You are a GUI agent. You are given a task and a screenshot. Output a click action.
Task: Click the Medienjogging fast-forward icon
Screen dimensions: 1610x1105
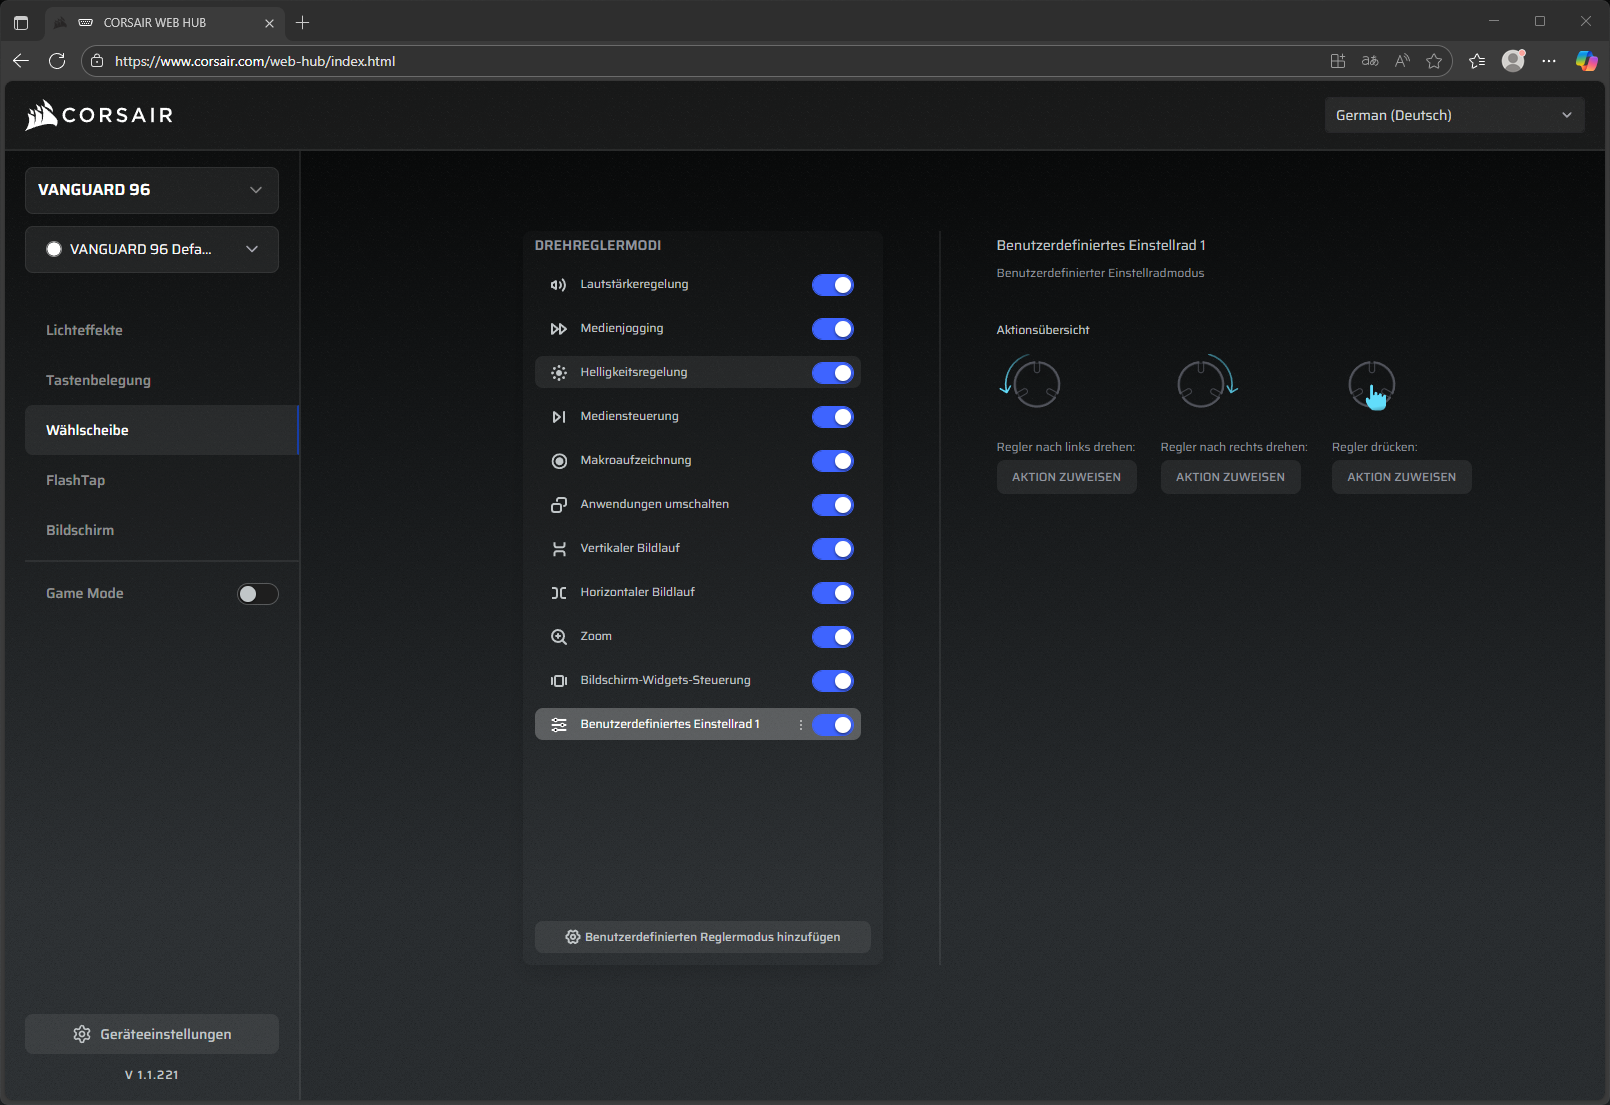pos(558,329)
